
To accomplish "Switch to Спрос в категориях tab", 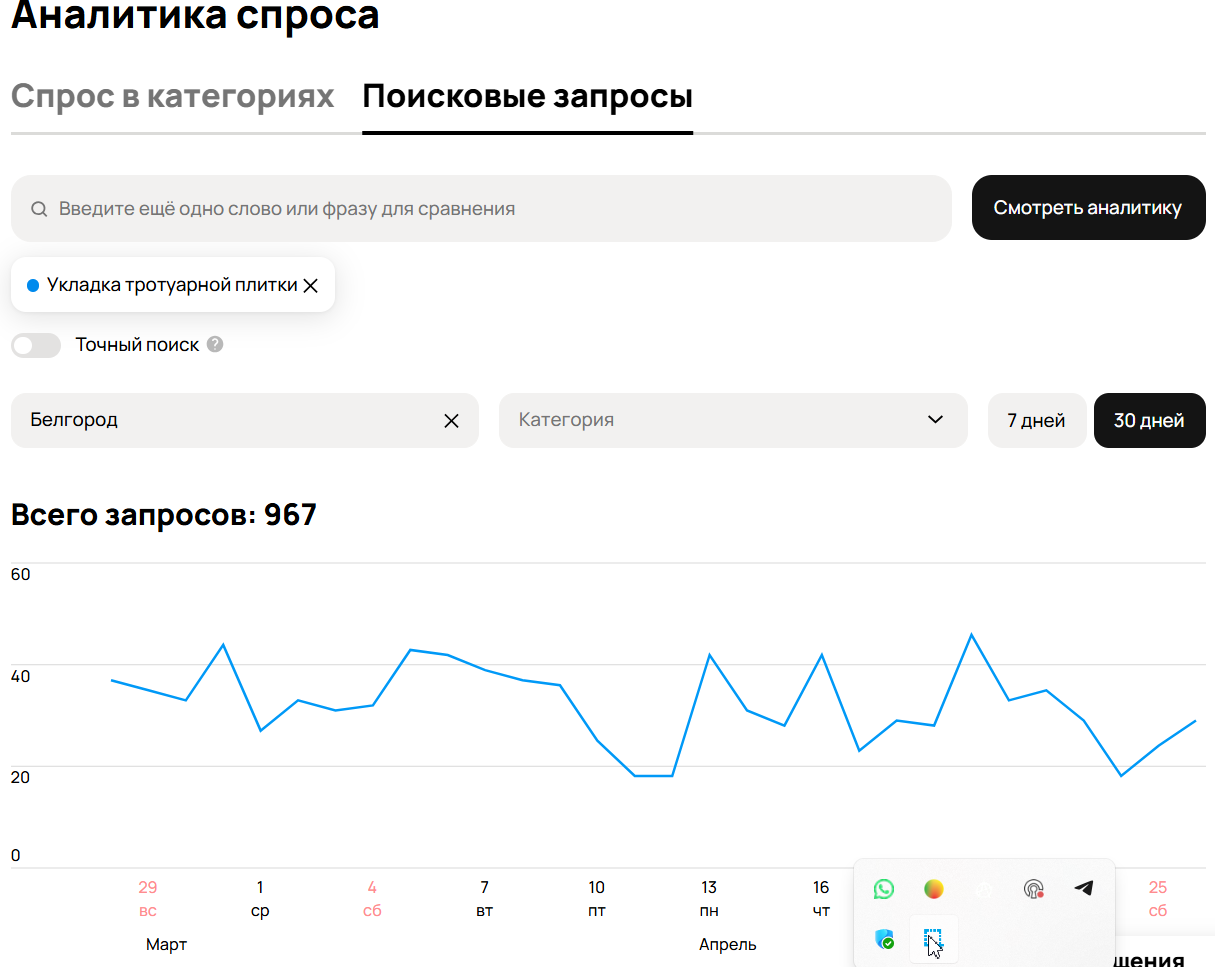I will coord(172,97).
